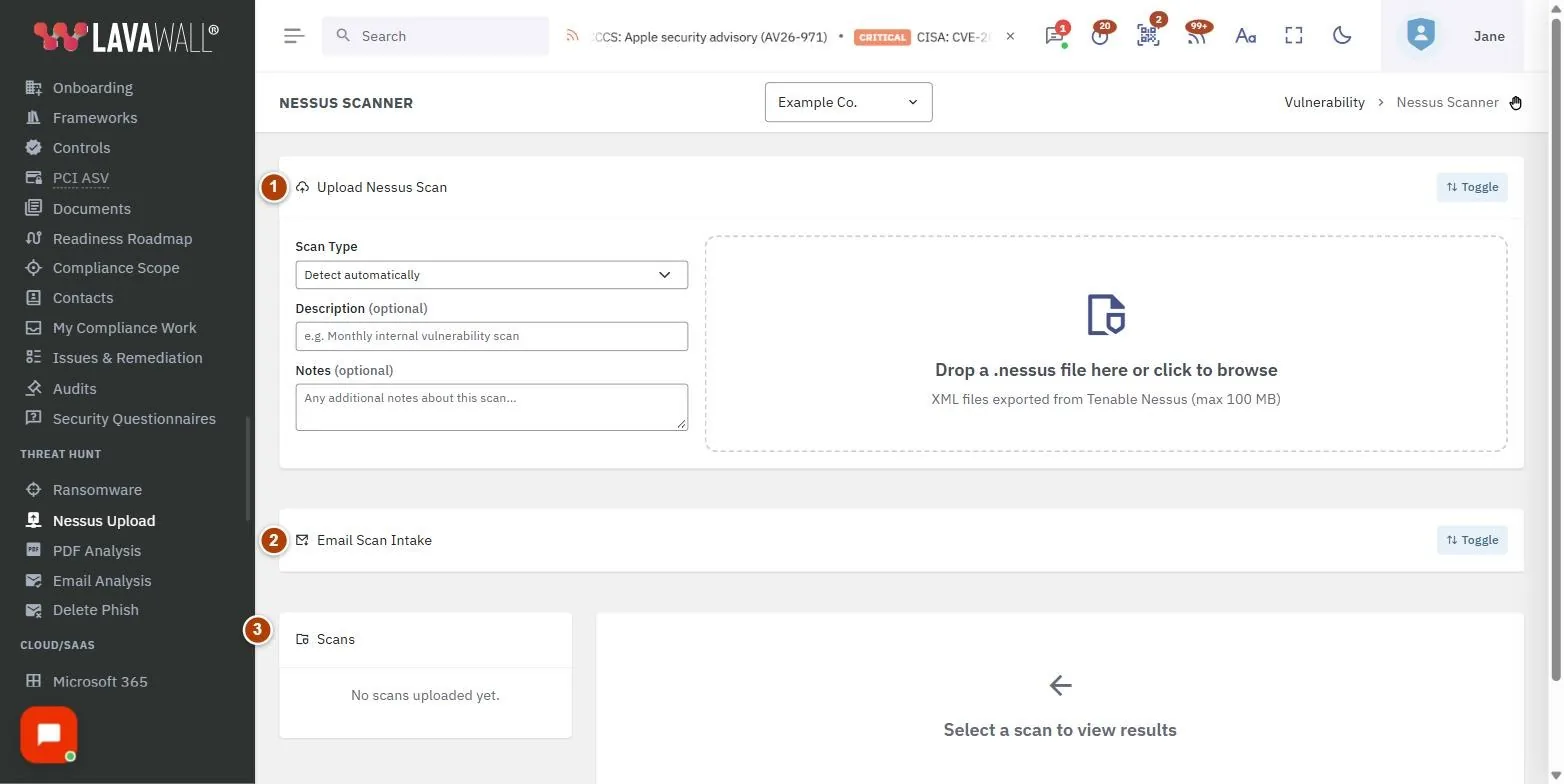The width and height of the screenshot is (1564, 784).
Task: Open the Scan Type dropdown
Action: 491,275
